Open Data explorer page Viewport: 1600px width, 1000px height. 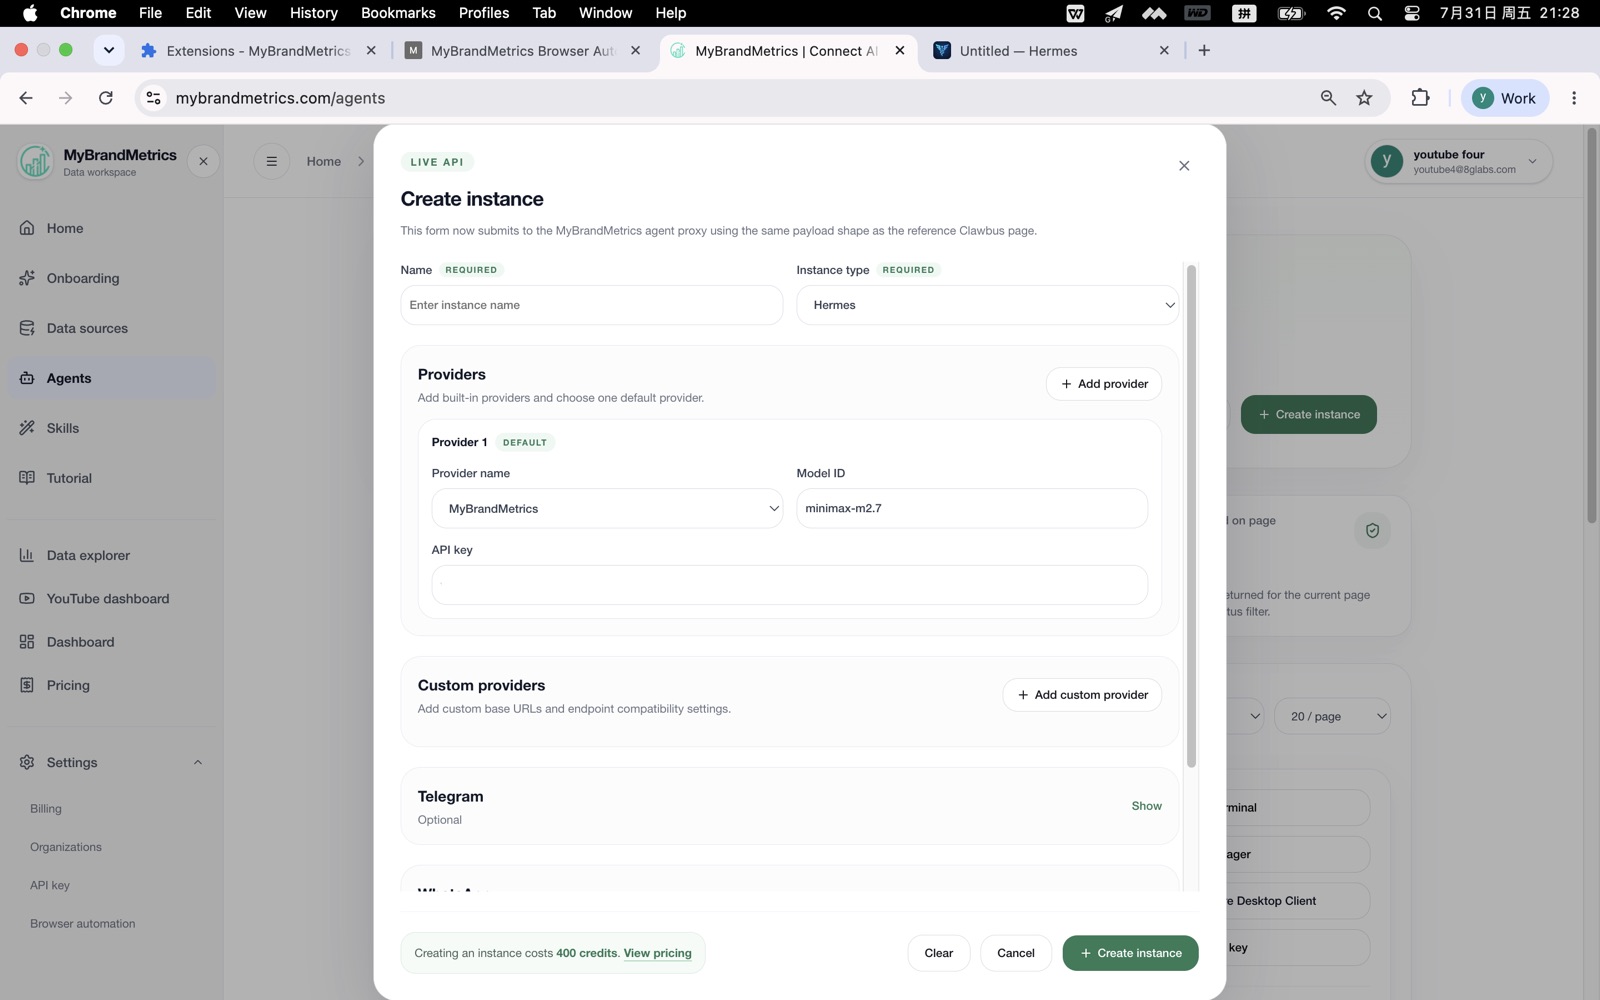(111, 555)
